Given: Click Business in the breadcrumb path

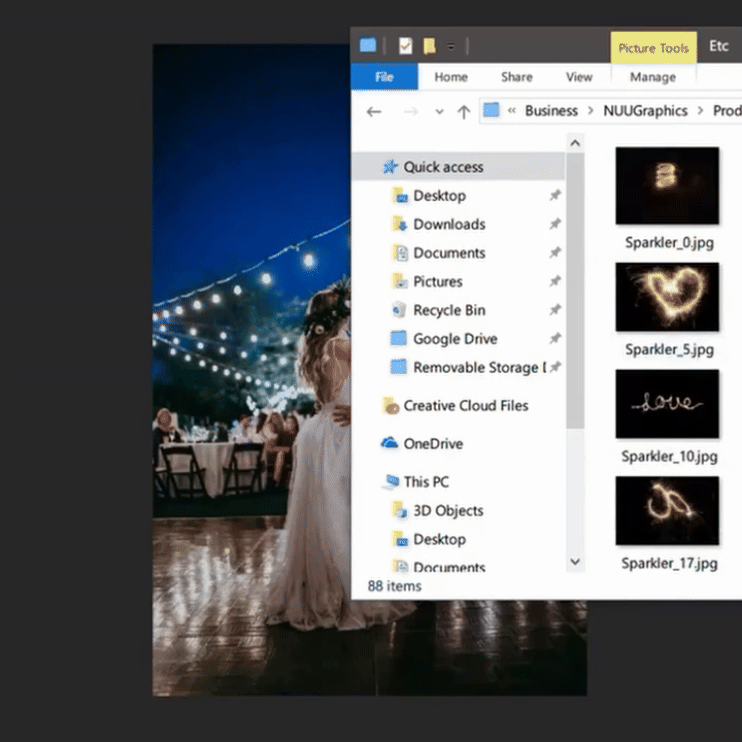Looking at the screenshot, I should (x=551, y=111).
